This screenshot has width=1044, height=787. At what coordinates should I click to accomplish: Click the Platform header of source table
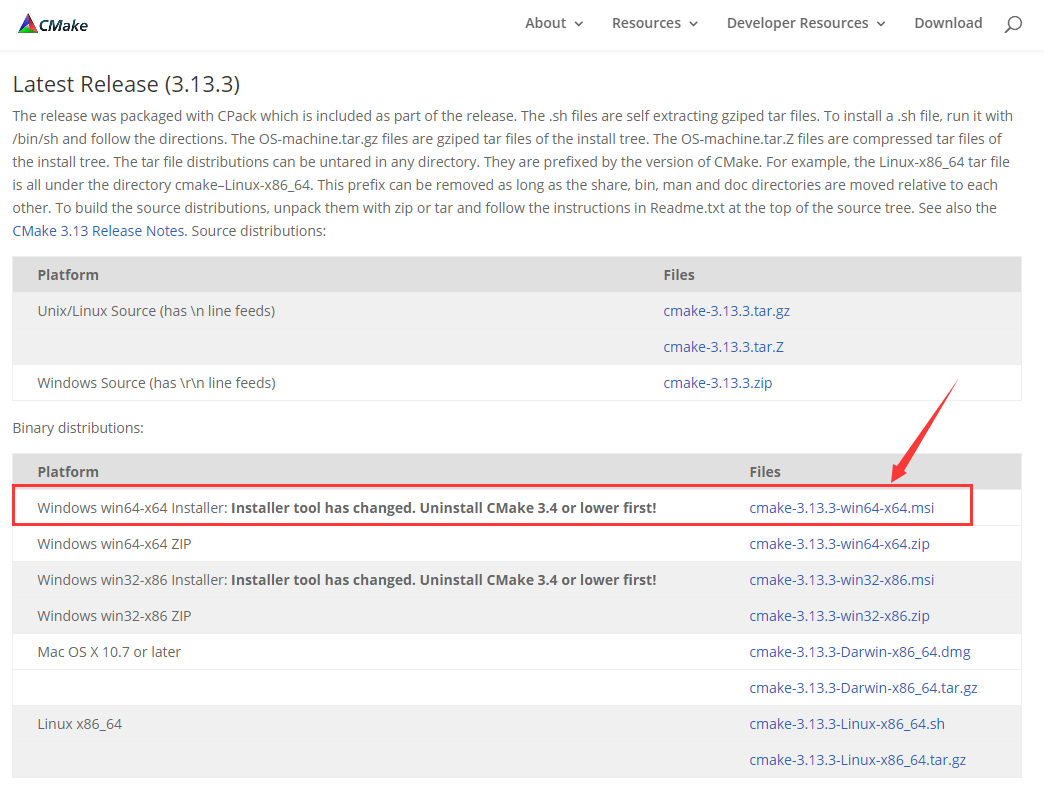pos(68,275)
